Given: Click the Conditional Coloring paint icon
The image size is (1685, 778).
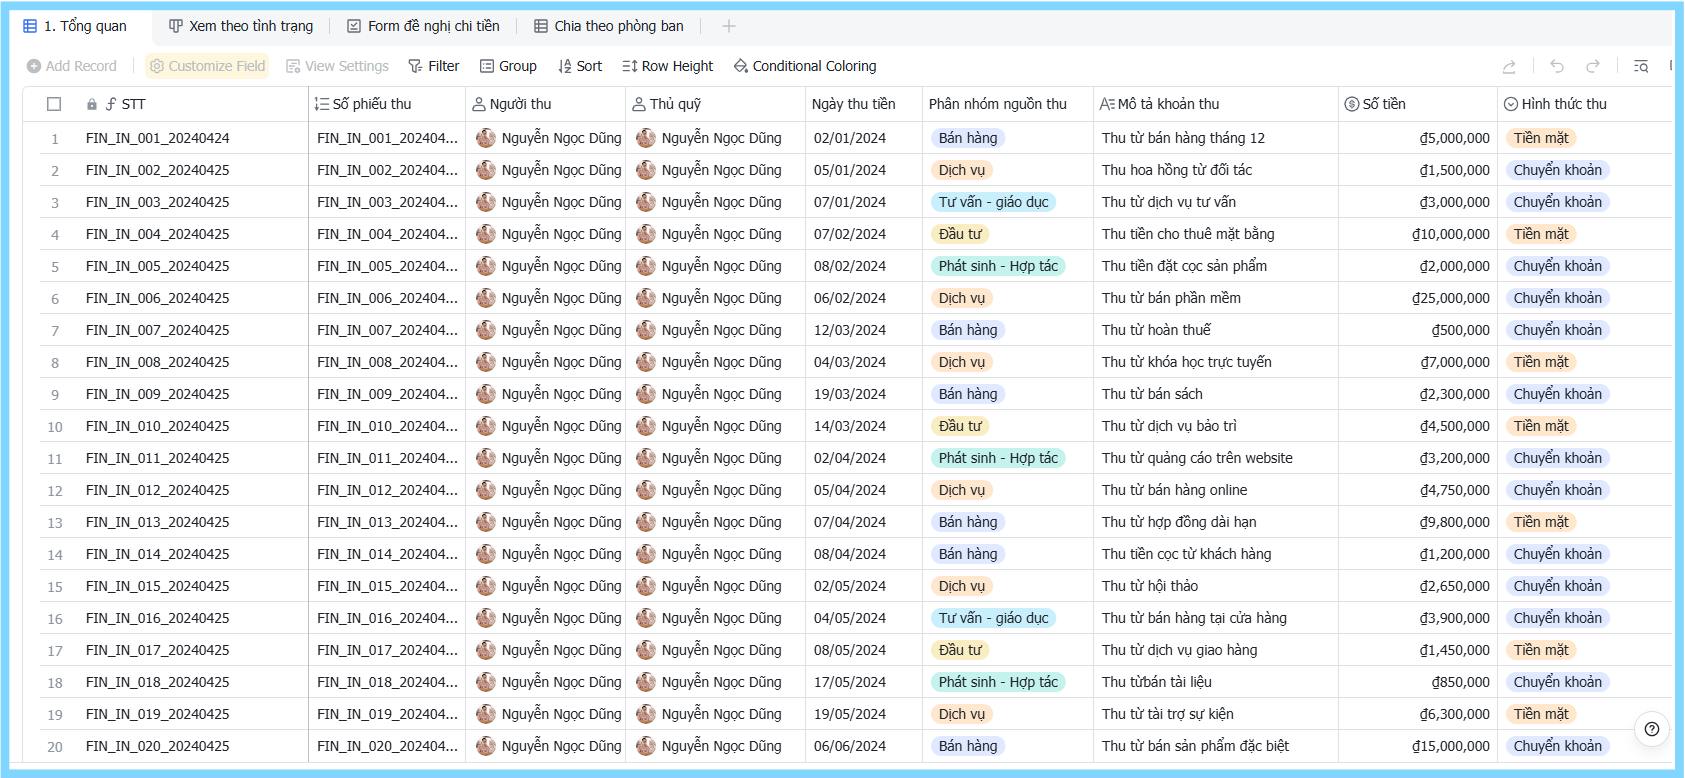Looking at the screenshot, I should click(741, 66).
